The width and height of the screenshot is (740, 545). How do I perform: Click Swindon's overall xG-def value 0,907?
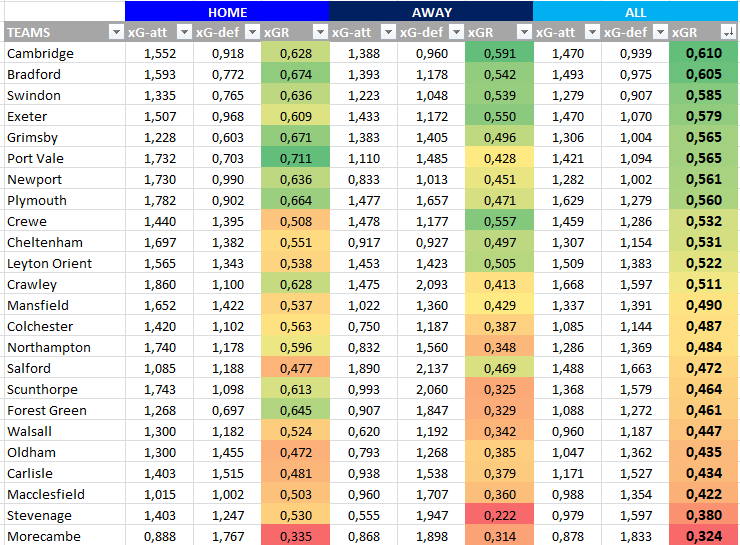[635, 95]
